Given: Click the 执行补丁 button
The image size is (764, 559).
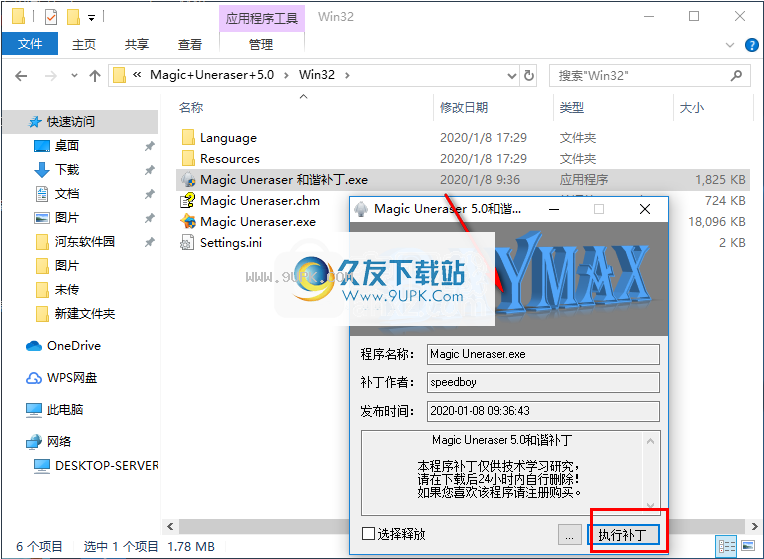Looking at the screenshot, I should (x=623, y=535).
